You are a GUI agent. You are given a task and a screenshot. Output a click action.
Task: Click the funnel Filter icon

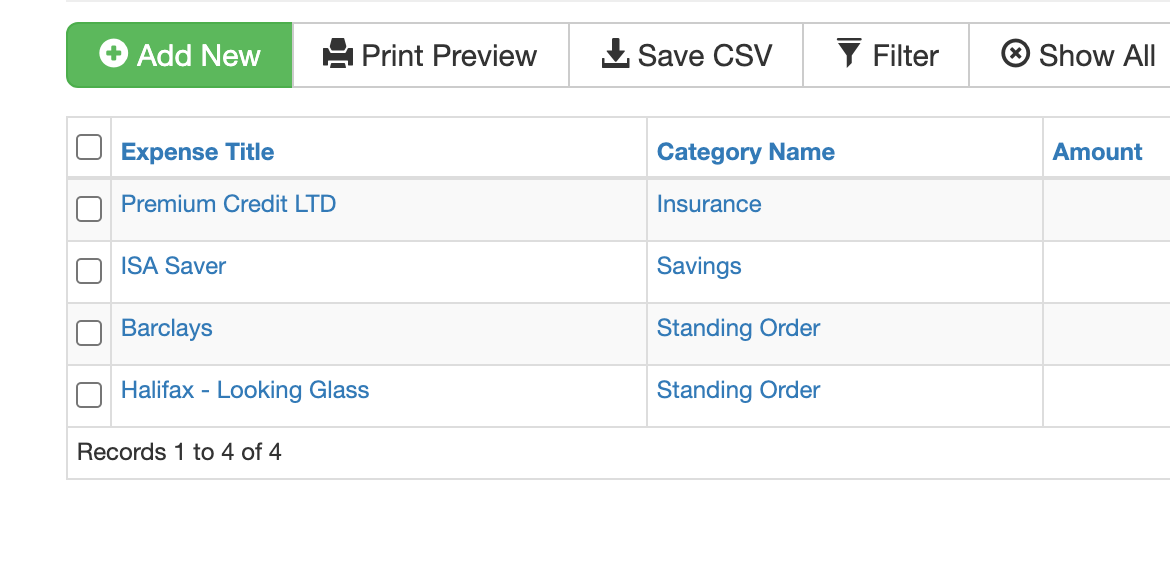(x=849, y=54)
